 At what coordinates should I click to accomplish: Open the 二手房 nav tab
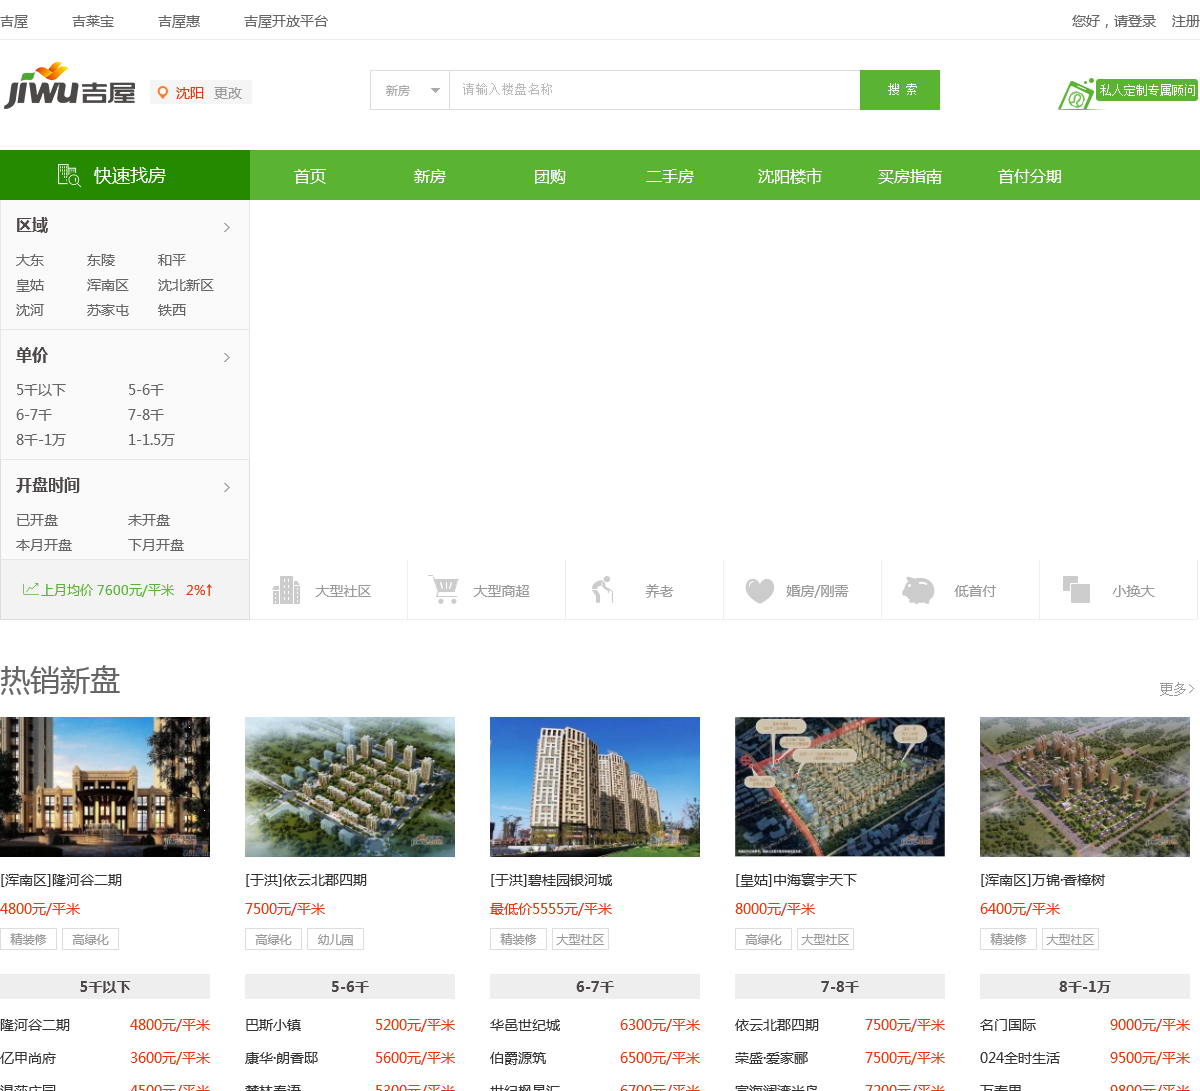pyautogui.click(x=670, y=176)
